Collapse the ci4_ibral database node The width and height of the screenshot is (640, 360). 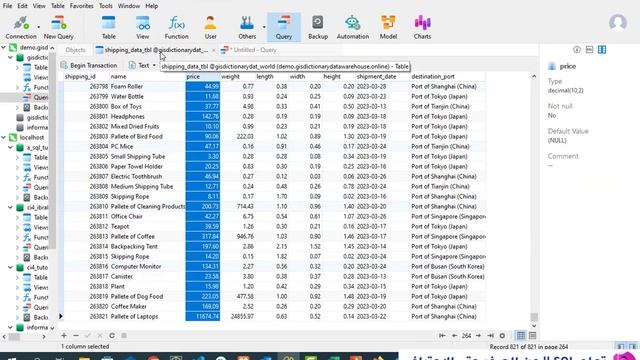tap(11, 207)
